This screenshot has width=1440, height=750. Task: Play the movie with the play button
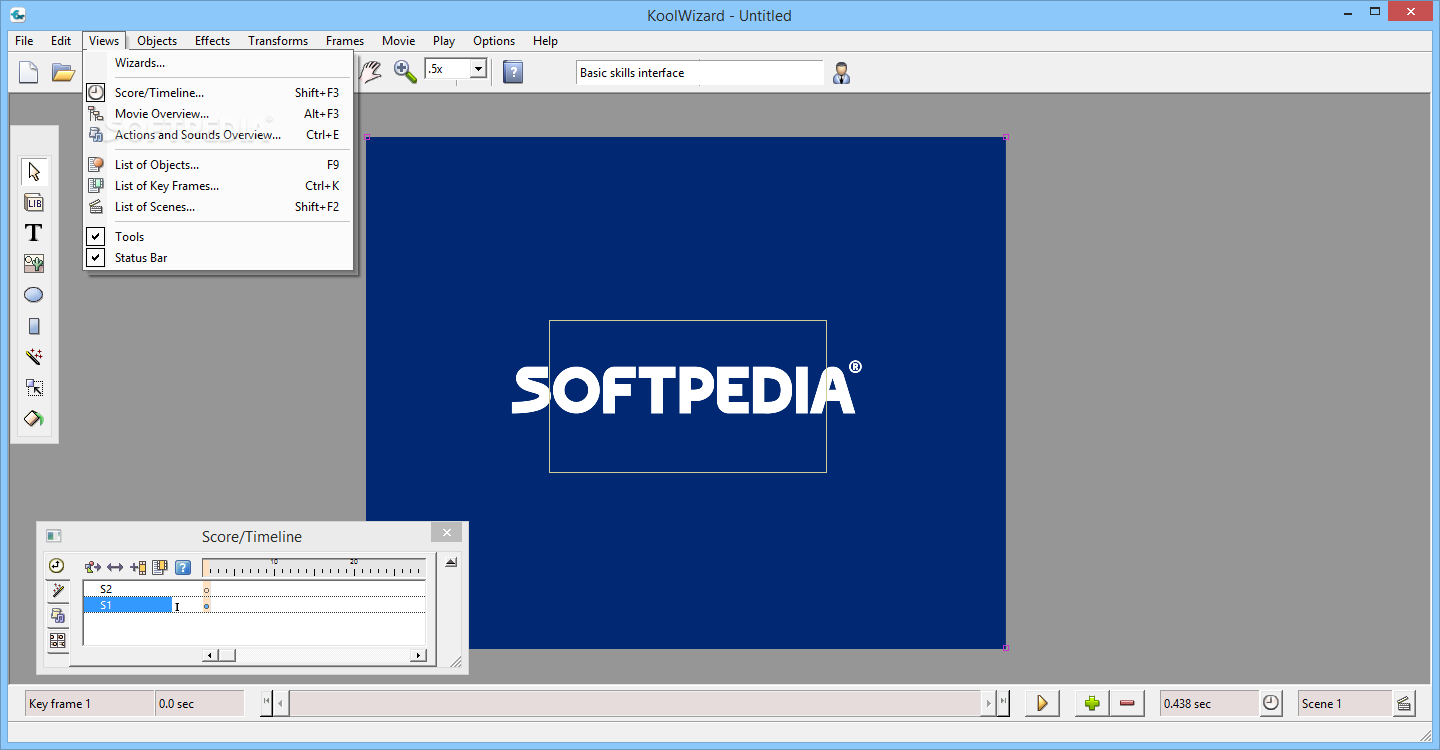coord(1042,703)
